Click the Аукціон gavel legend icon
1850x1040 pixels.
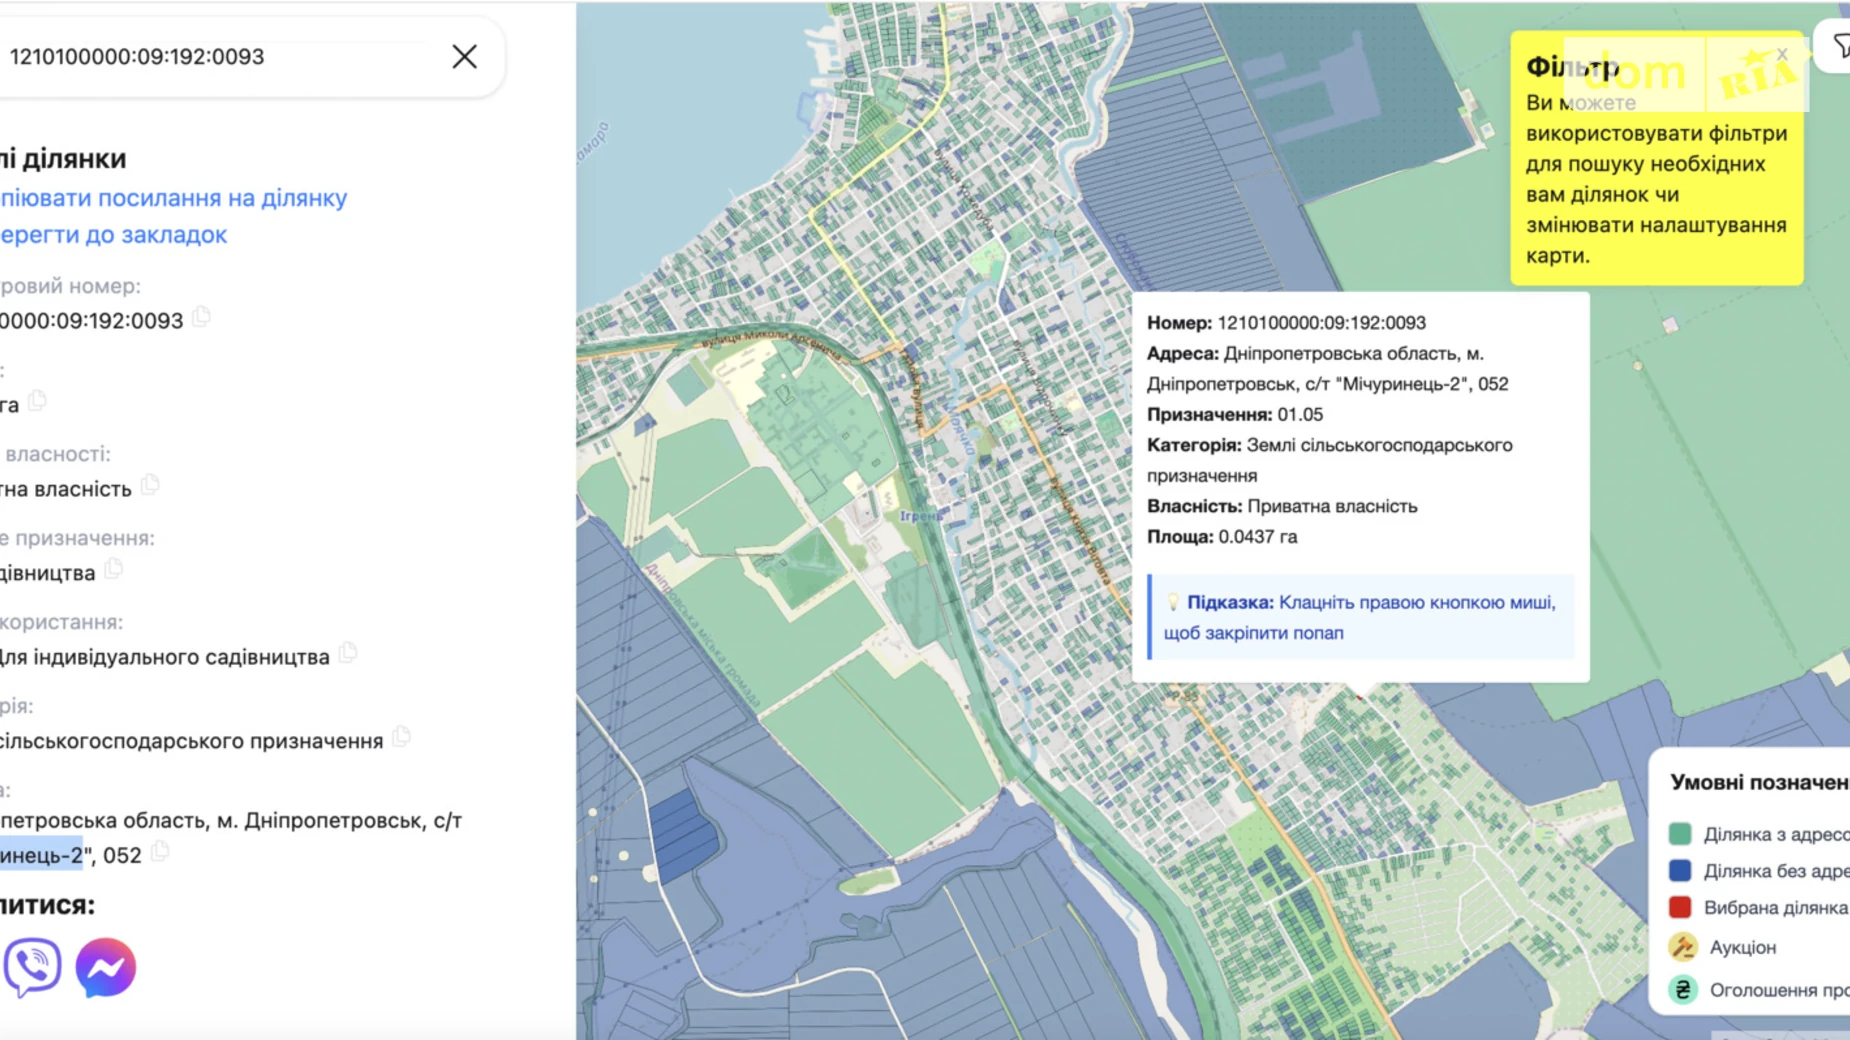click(1682, 947)
